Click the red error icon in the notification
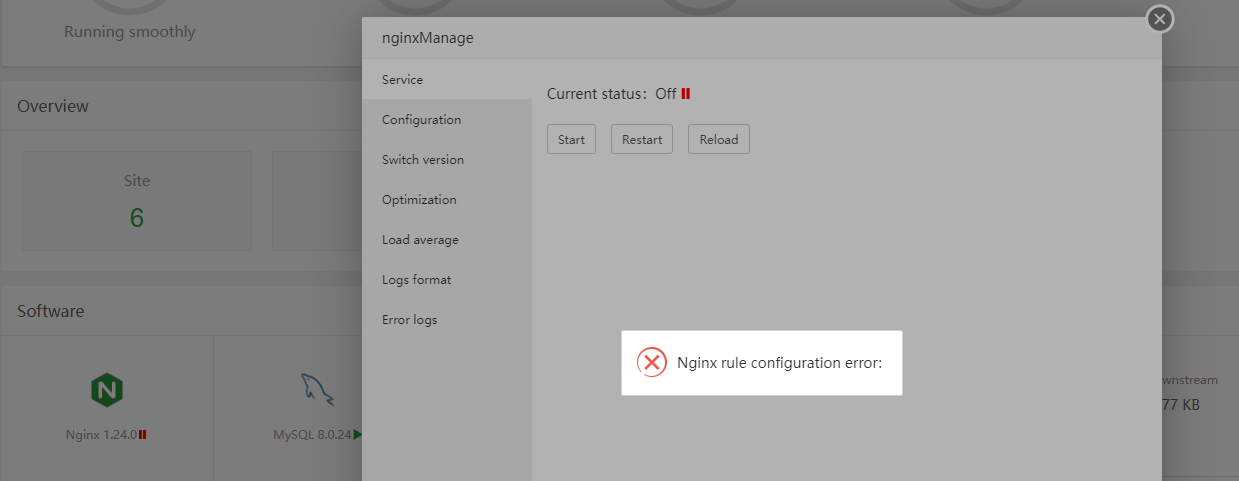 coord(652,362)
